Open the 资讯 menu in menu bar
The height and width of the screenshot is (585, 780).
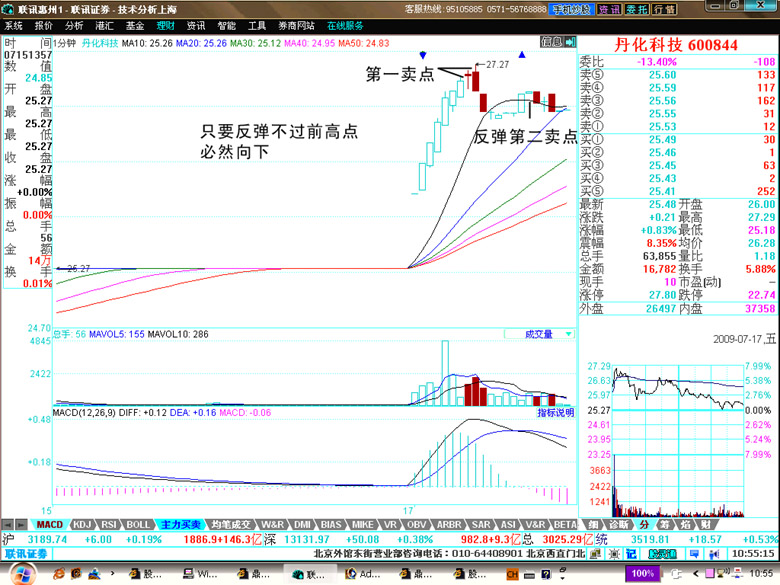[x=196, y=26]
